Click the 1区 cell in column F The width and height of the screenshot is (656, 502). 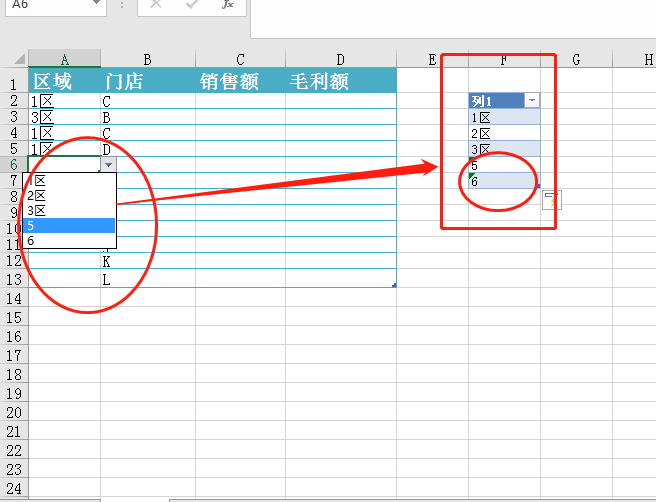pos(504,117)
